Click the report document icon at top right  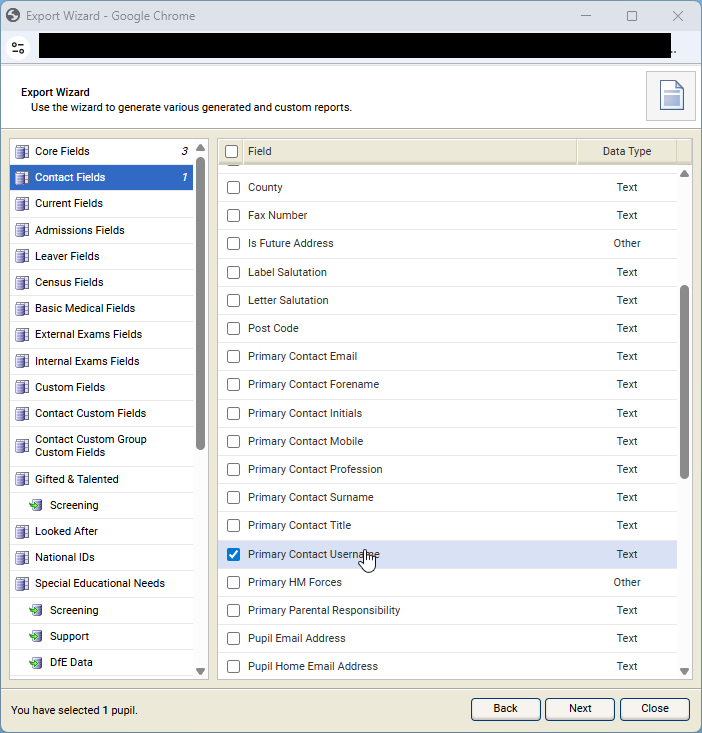671,96
